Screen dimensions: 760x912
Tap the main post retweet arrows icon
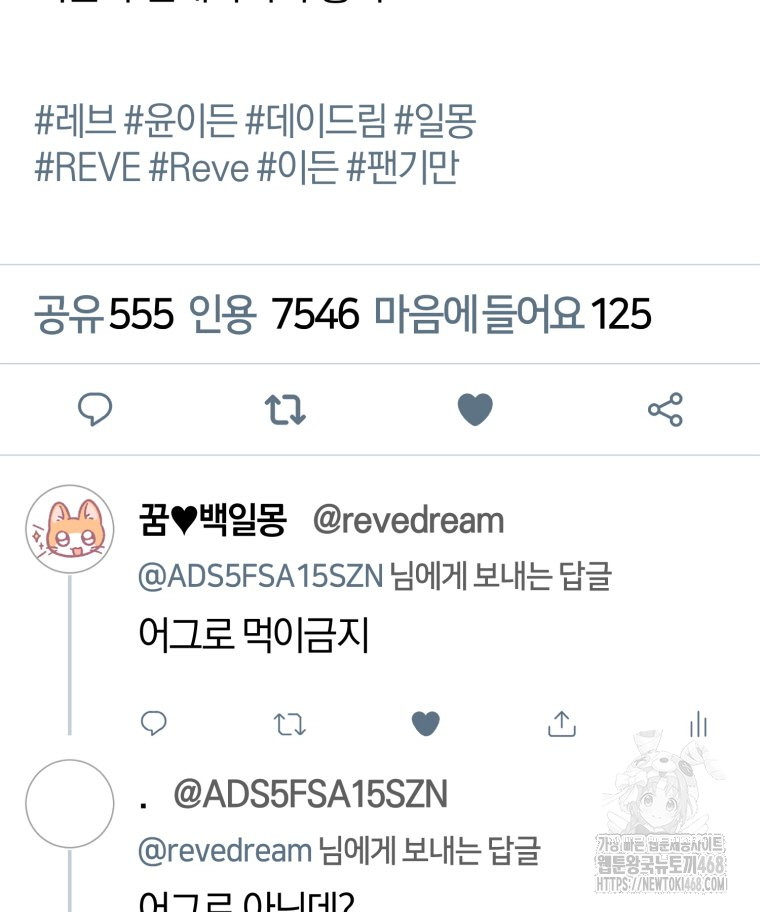point(285,410)
